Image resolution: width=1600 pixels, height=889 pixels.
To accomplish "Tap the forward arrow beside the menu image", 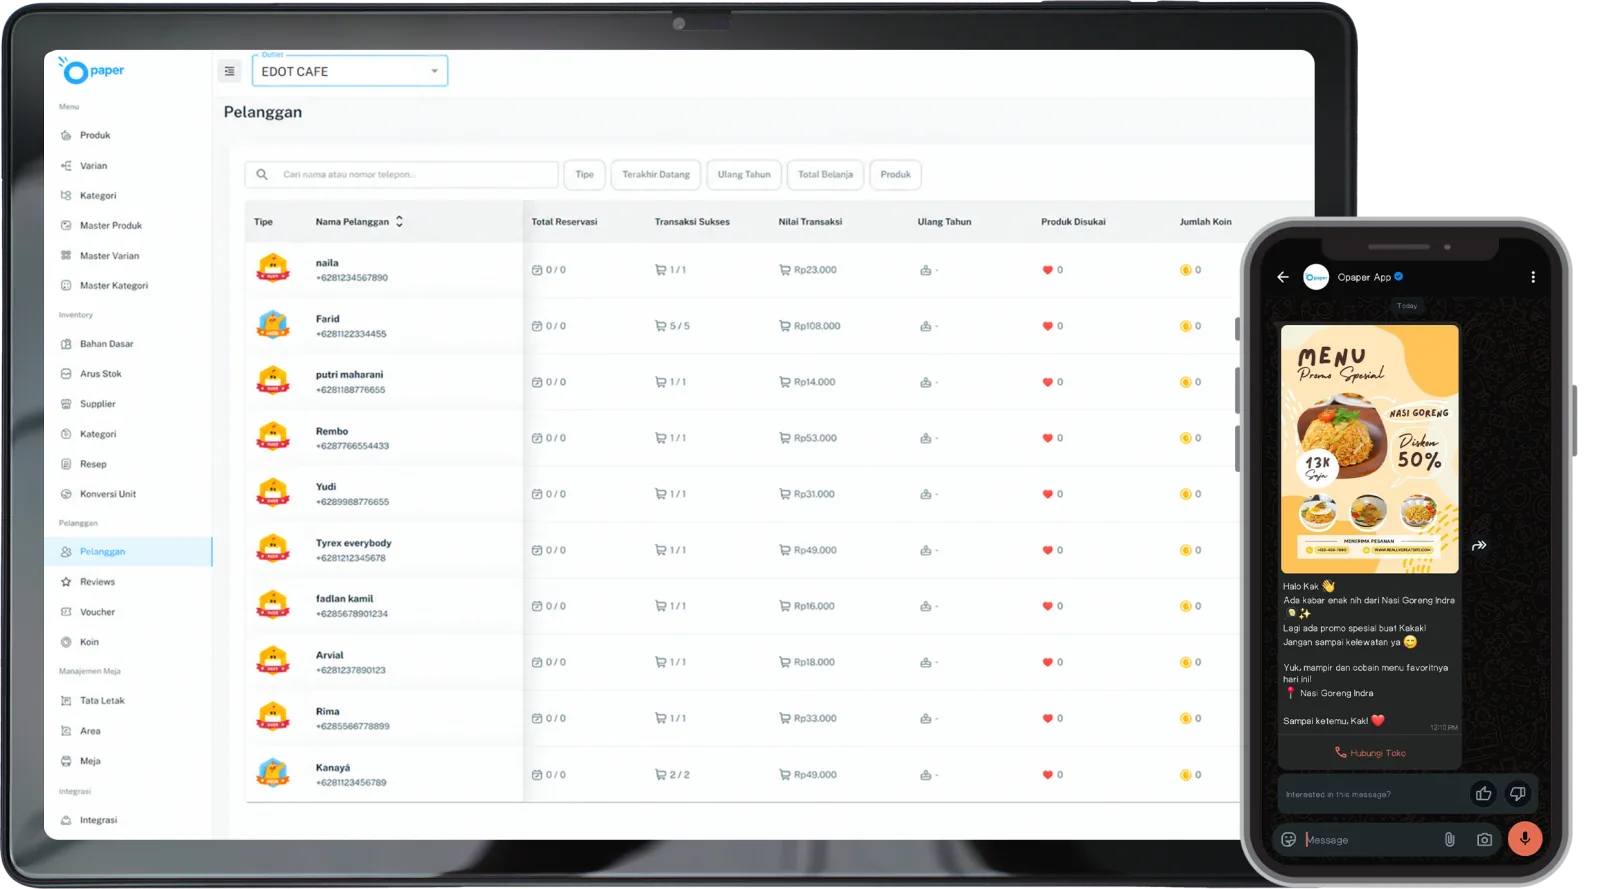I will pyautogui.click(x=1479, y=545).
